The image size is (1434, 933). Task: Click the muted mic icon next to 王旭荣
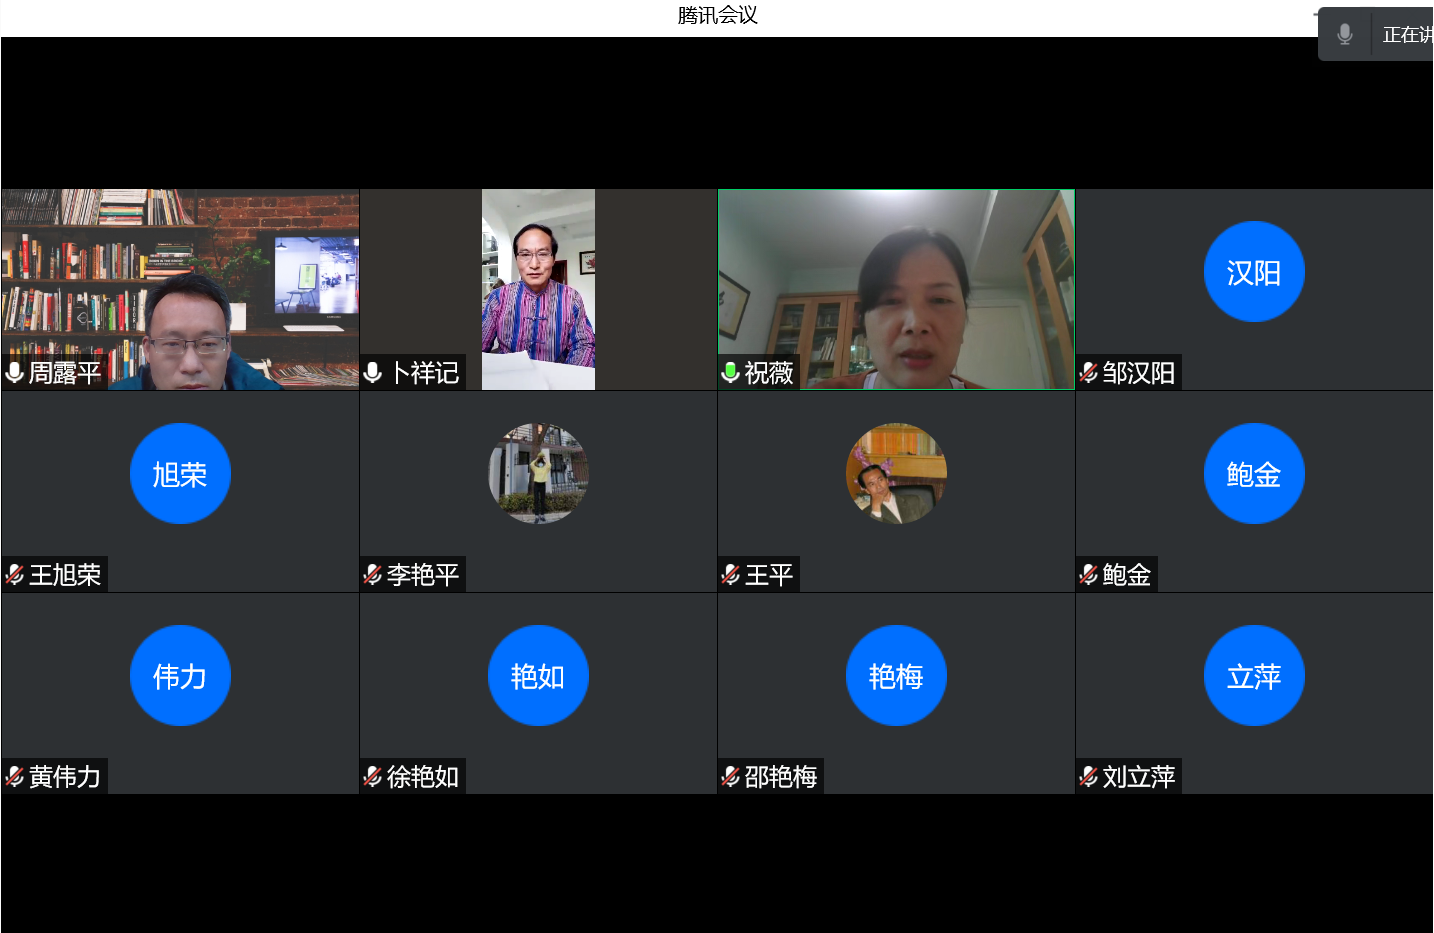pos(15,575)
